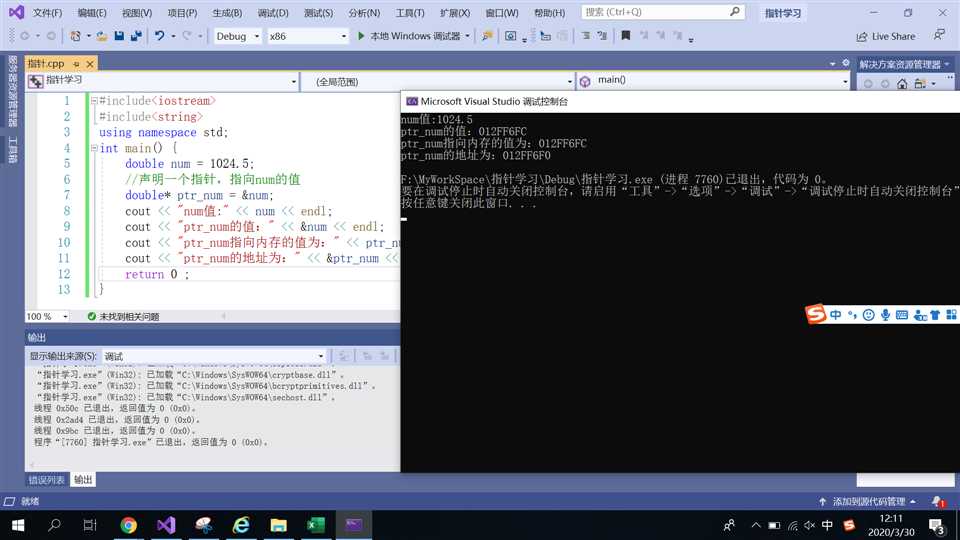Click the search magnifier in the 搜索 box
The width and height of the screenshot is (960, 540).
(x=735, y=12)
